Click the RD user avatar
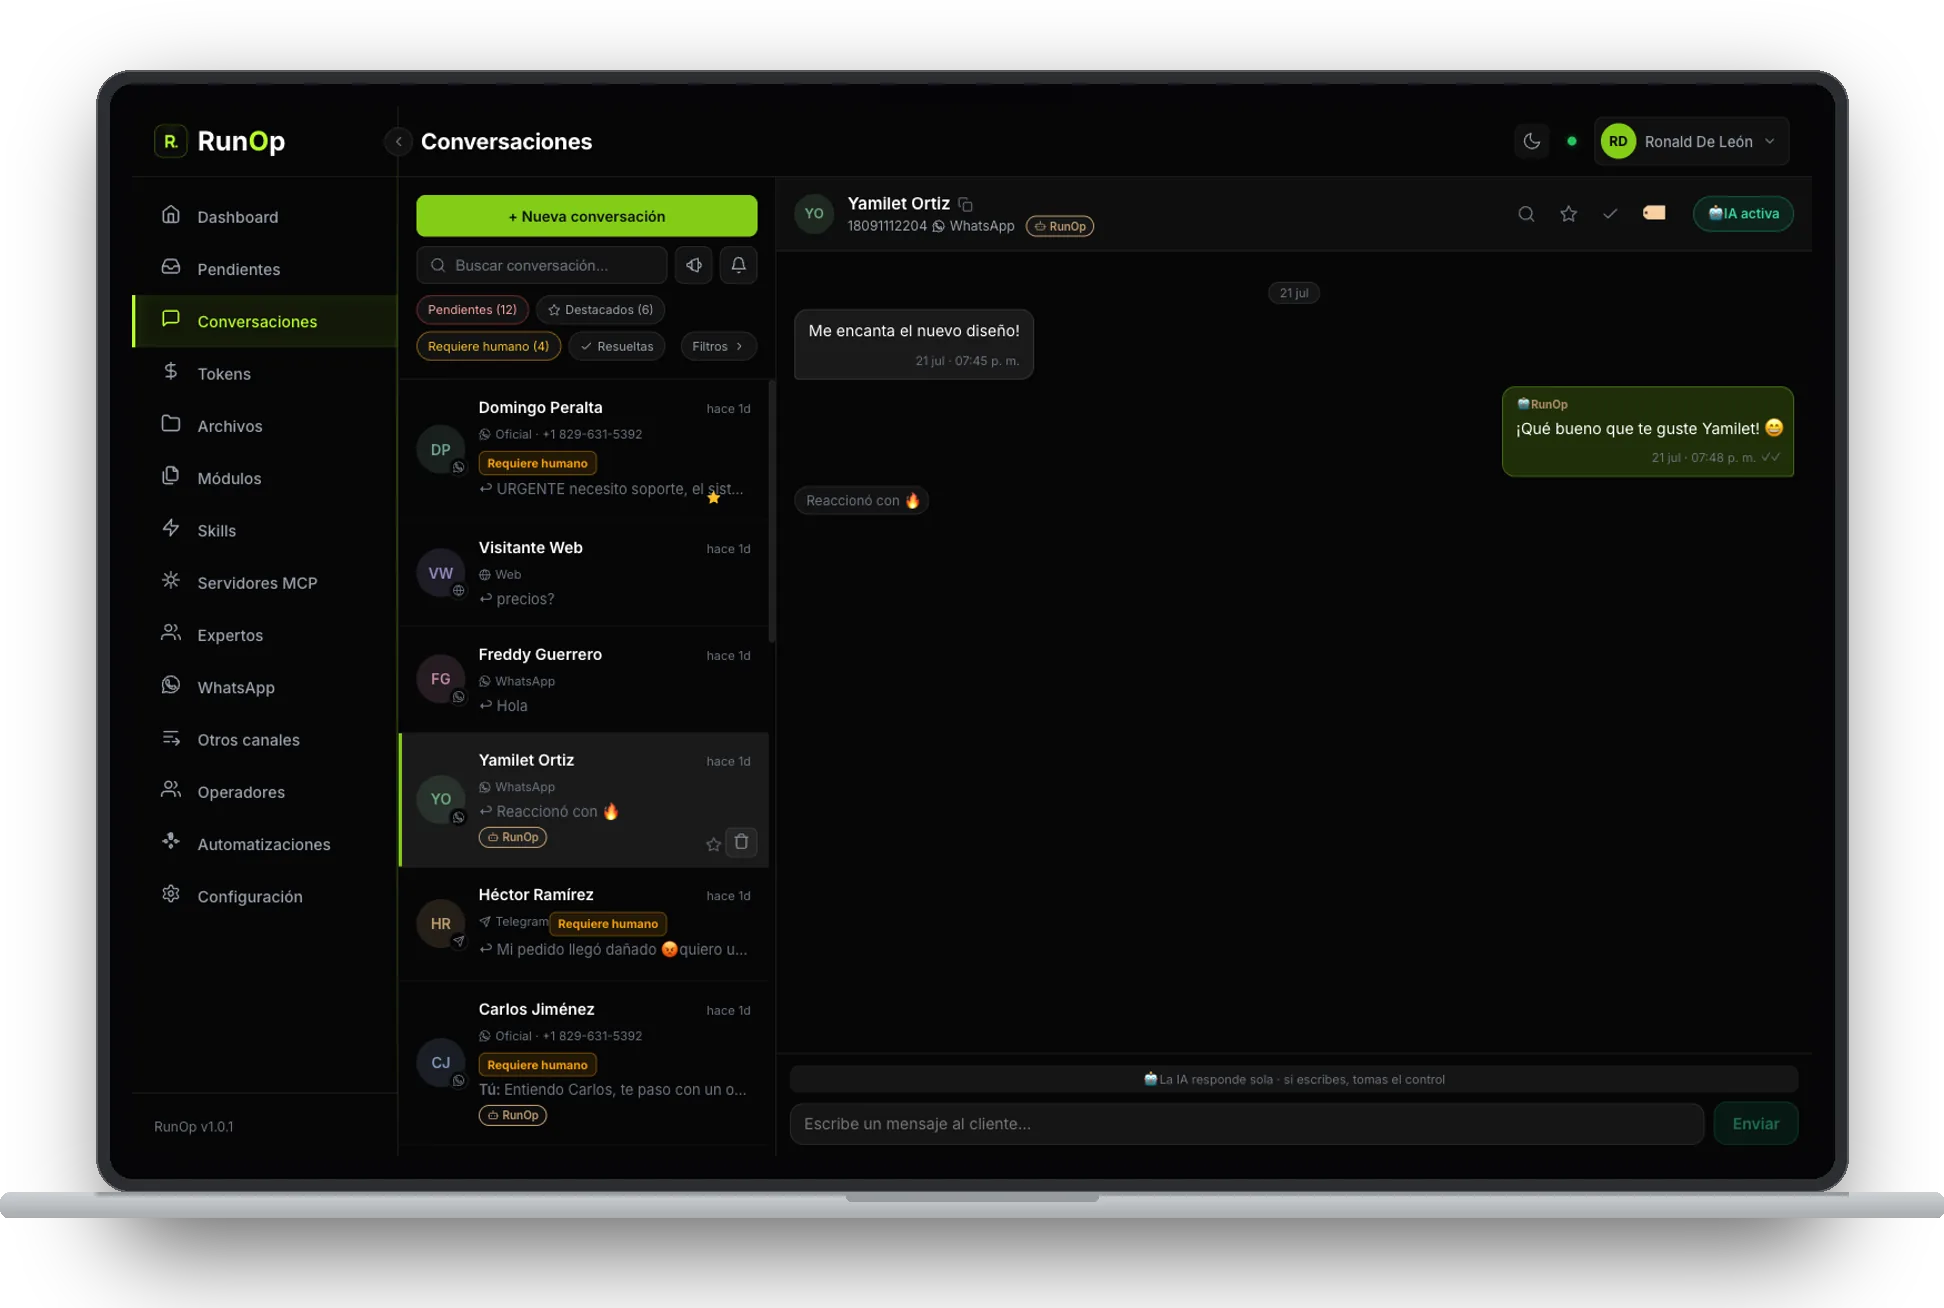 pos(1618,141)
